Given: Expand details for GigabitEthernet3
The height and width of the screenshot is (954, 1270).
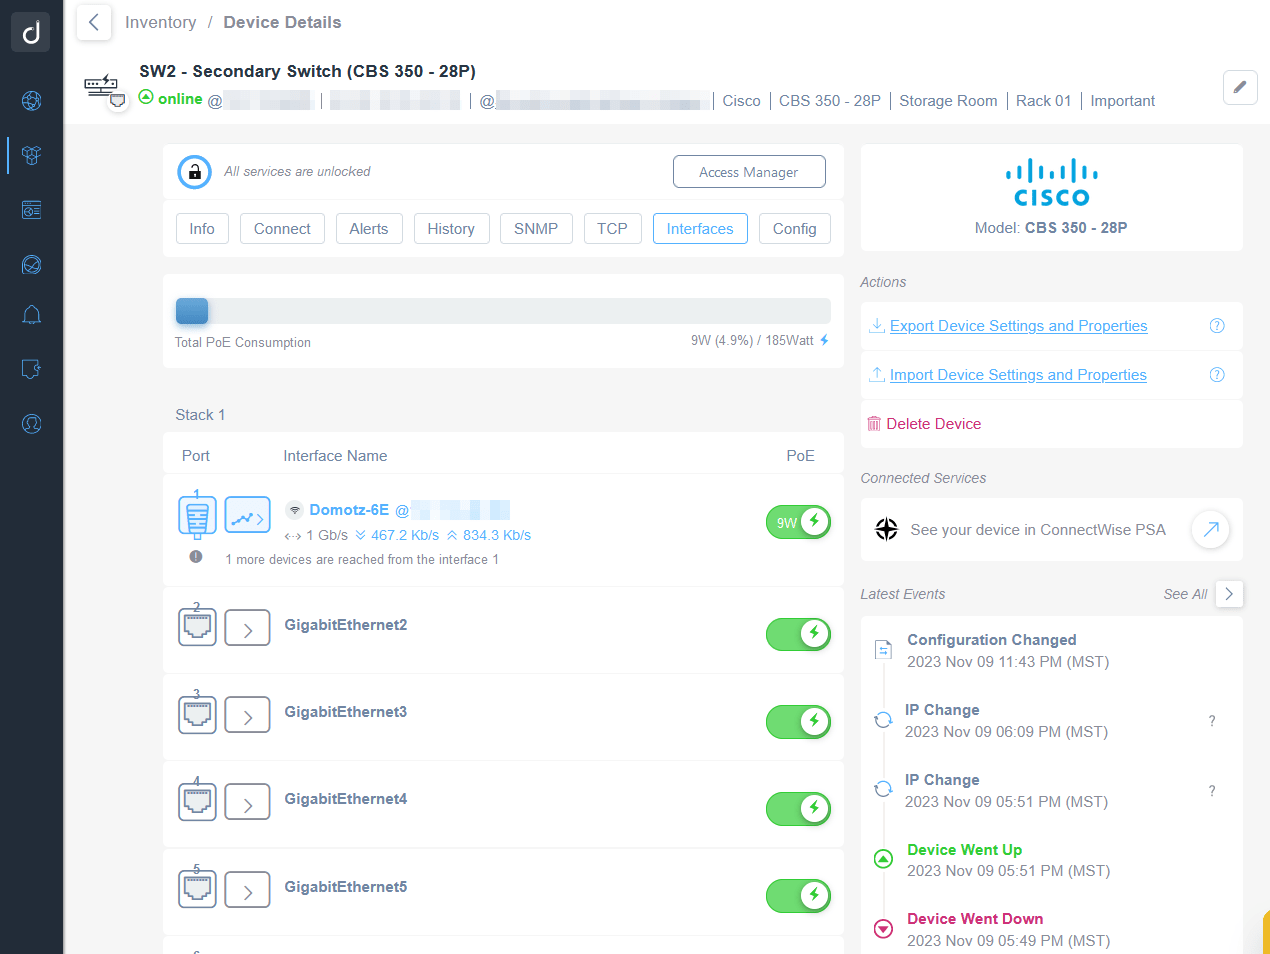Looking at the screenshot, I should pyautogui.click(x=247, y=714).
